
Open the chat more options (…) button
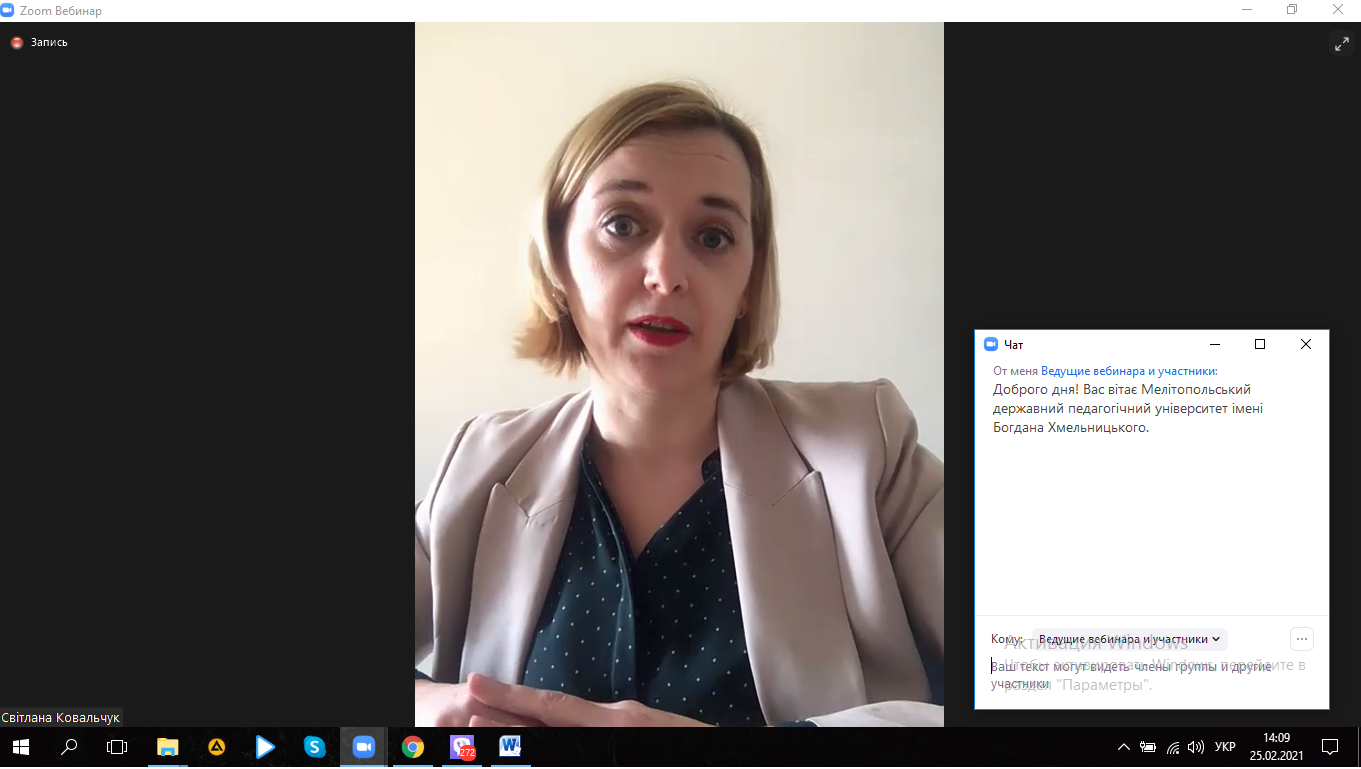(1301, 639)
